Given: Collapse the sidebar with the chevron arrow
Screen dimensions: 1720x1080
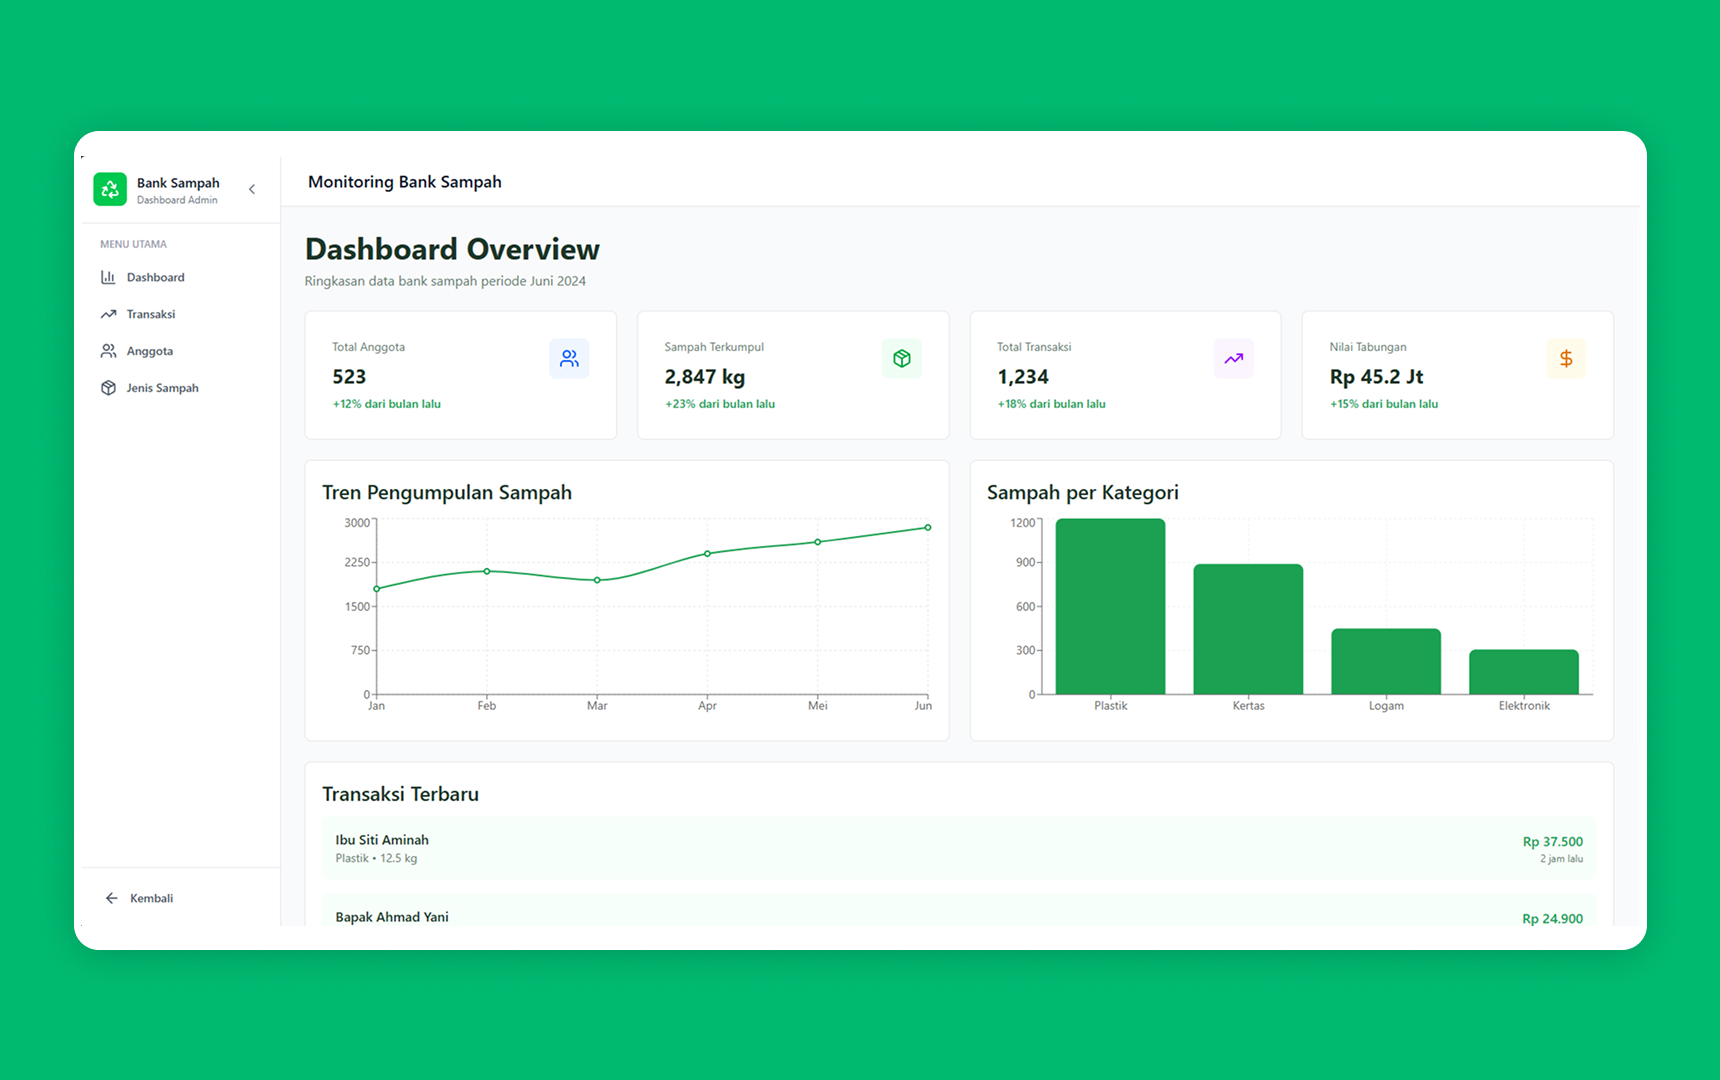Looking at the screenshot, I should (x=252, y=189).
